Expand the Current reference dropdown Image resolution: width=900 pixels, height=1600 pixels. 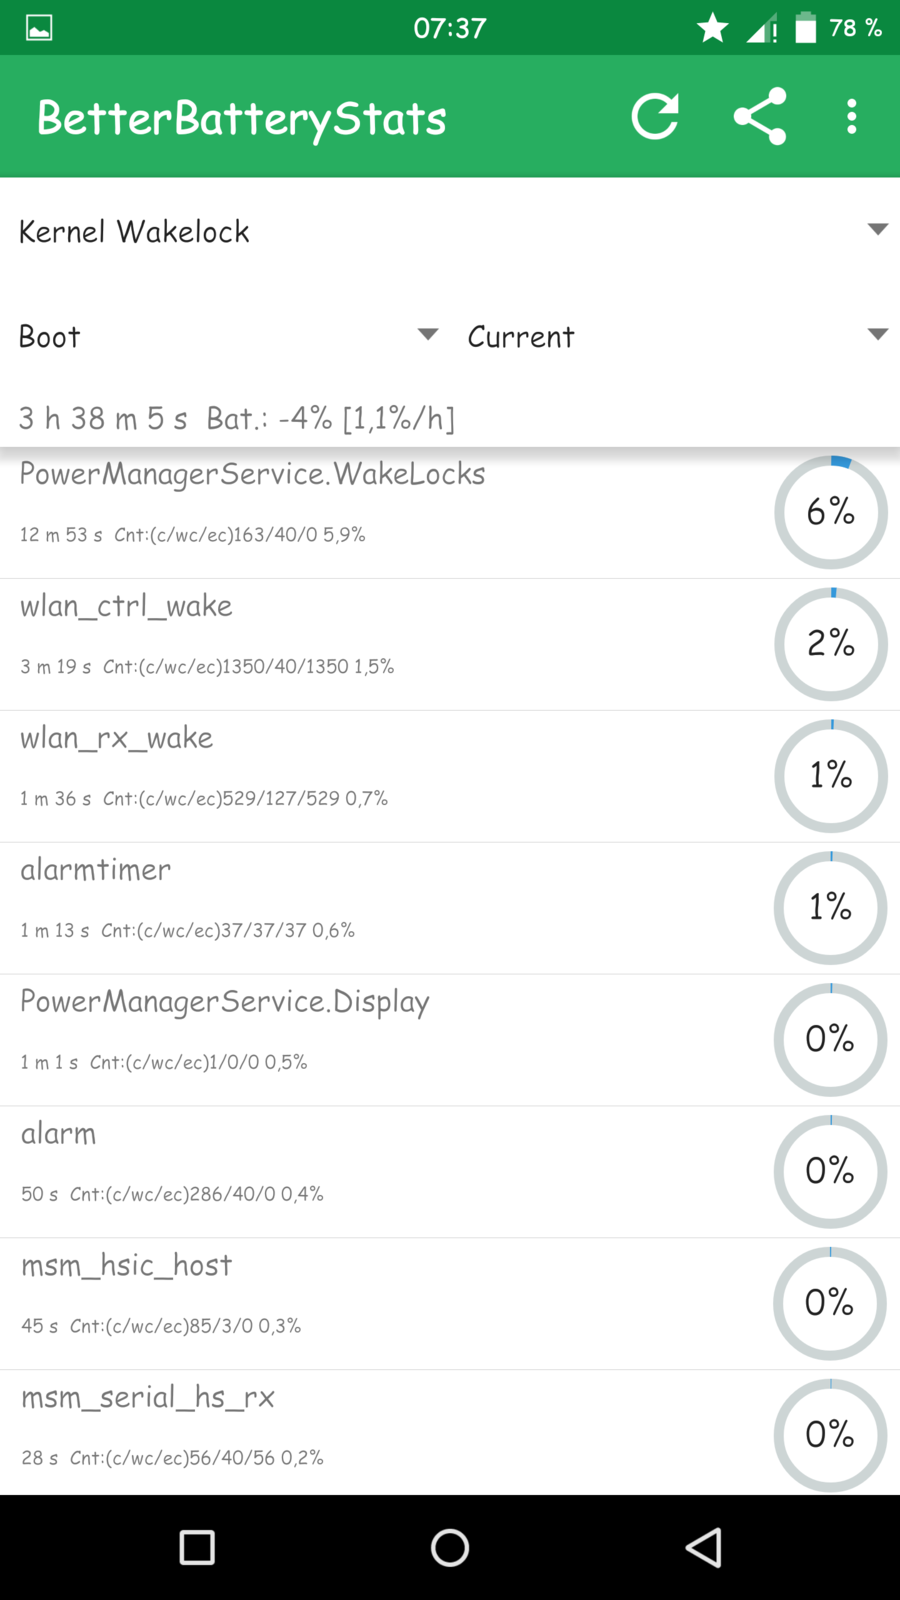[677, 336]
